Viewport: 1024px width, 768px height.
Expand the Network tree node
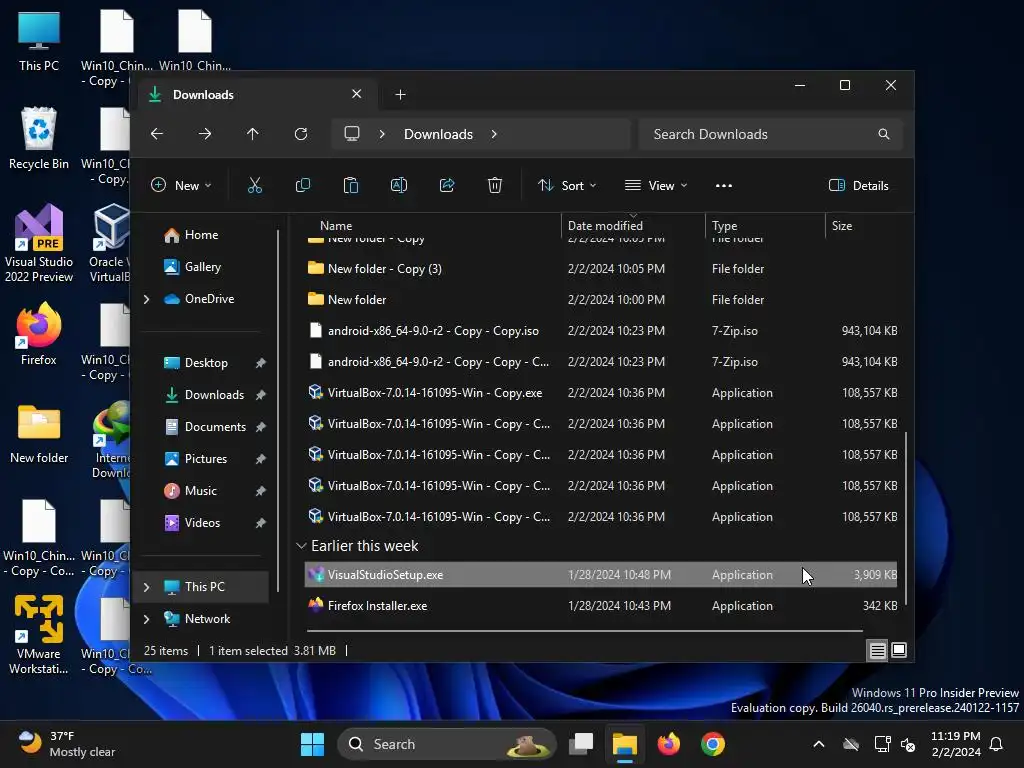tap(146, 619)
